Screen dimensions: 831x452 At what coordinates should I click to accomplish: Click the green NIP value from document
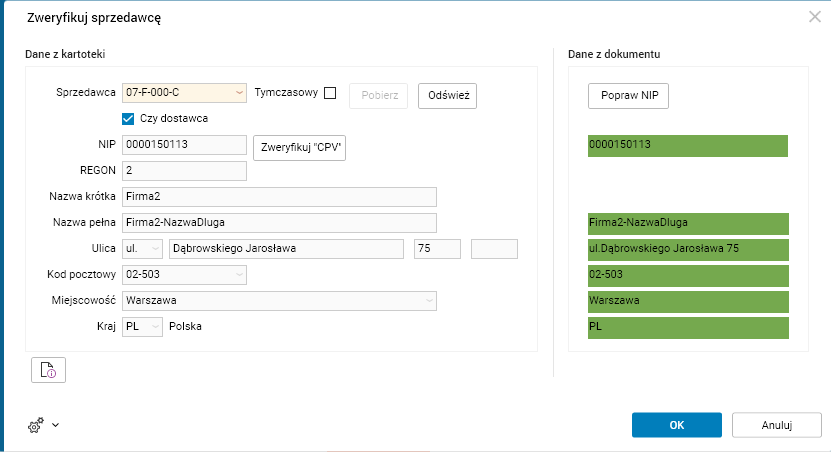[687, 145]
